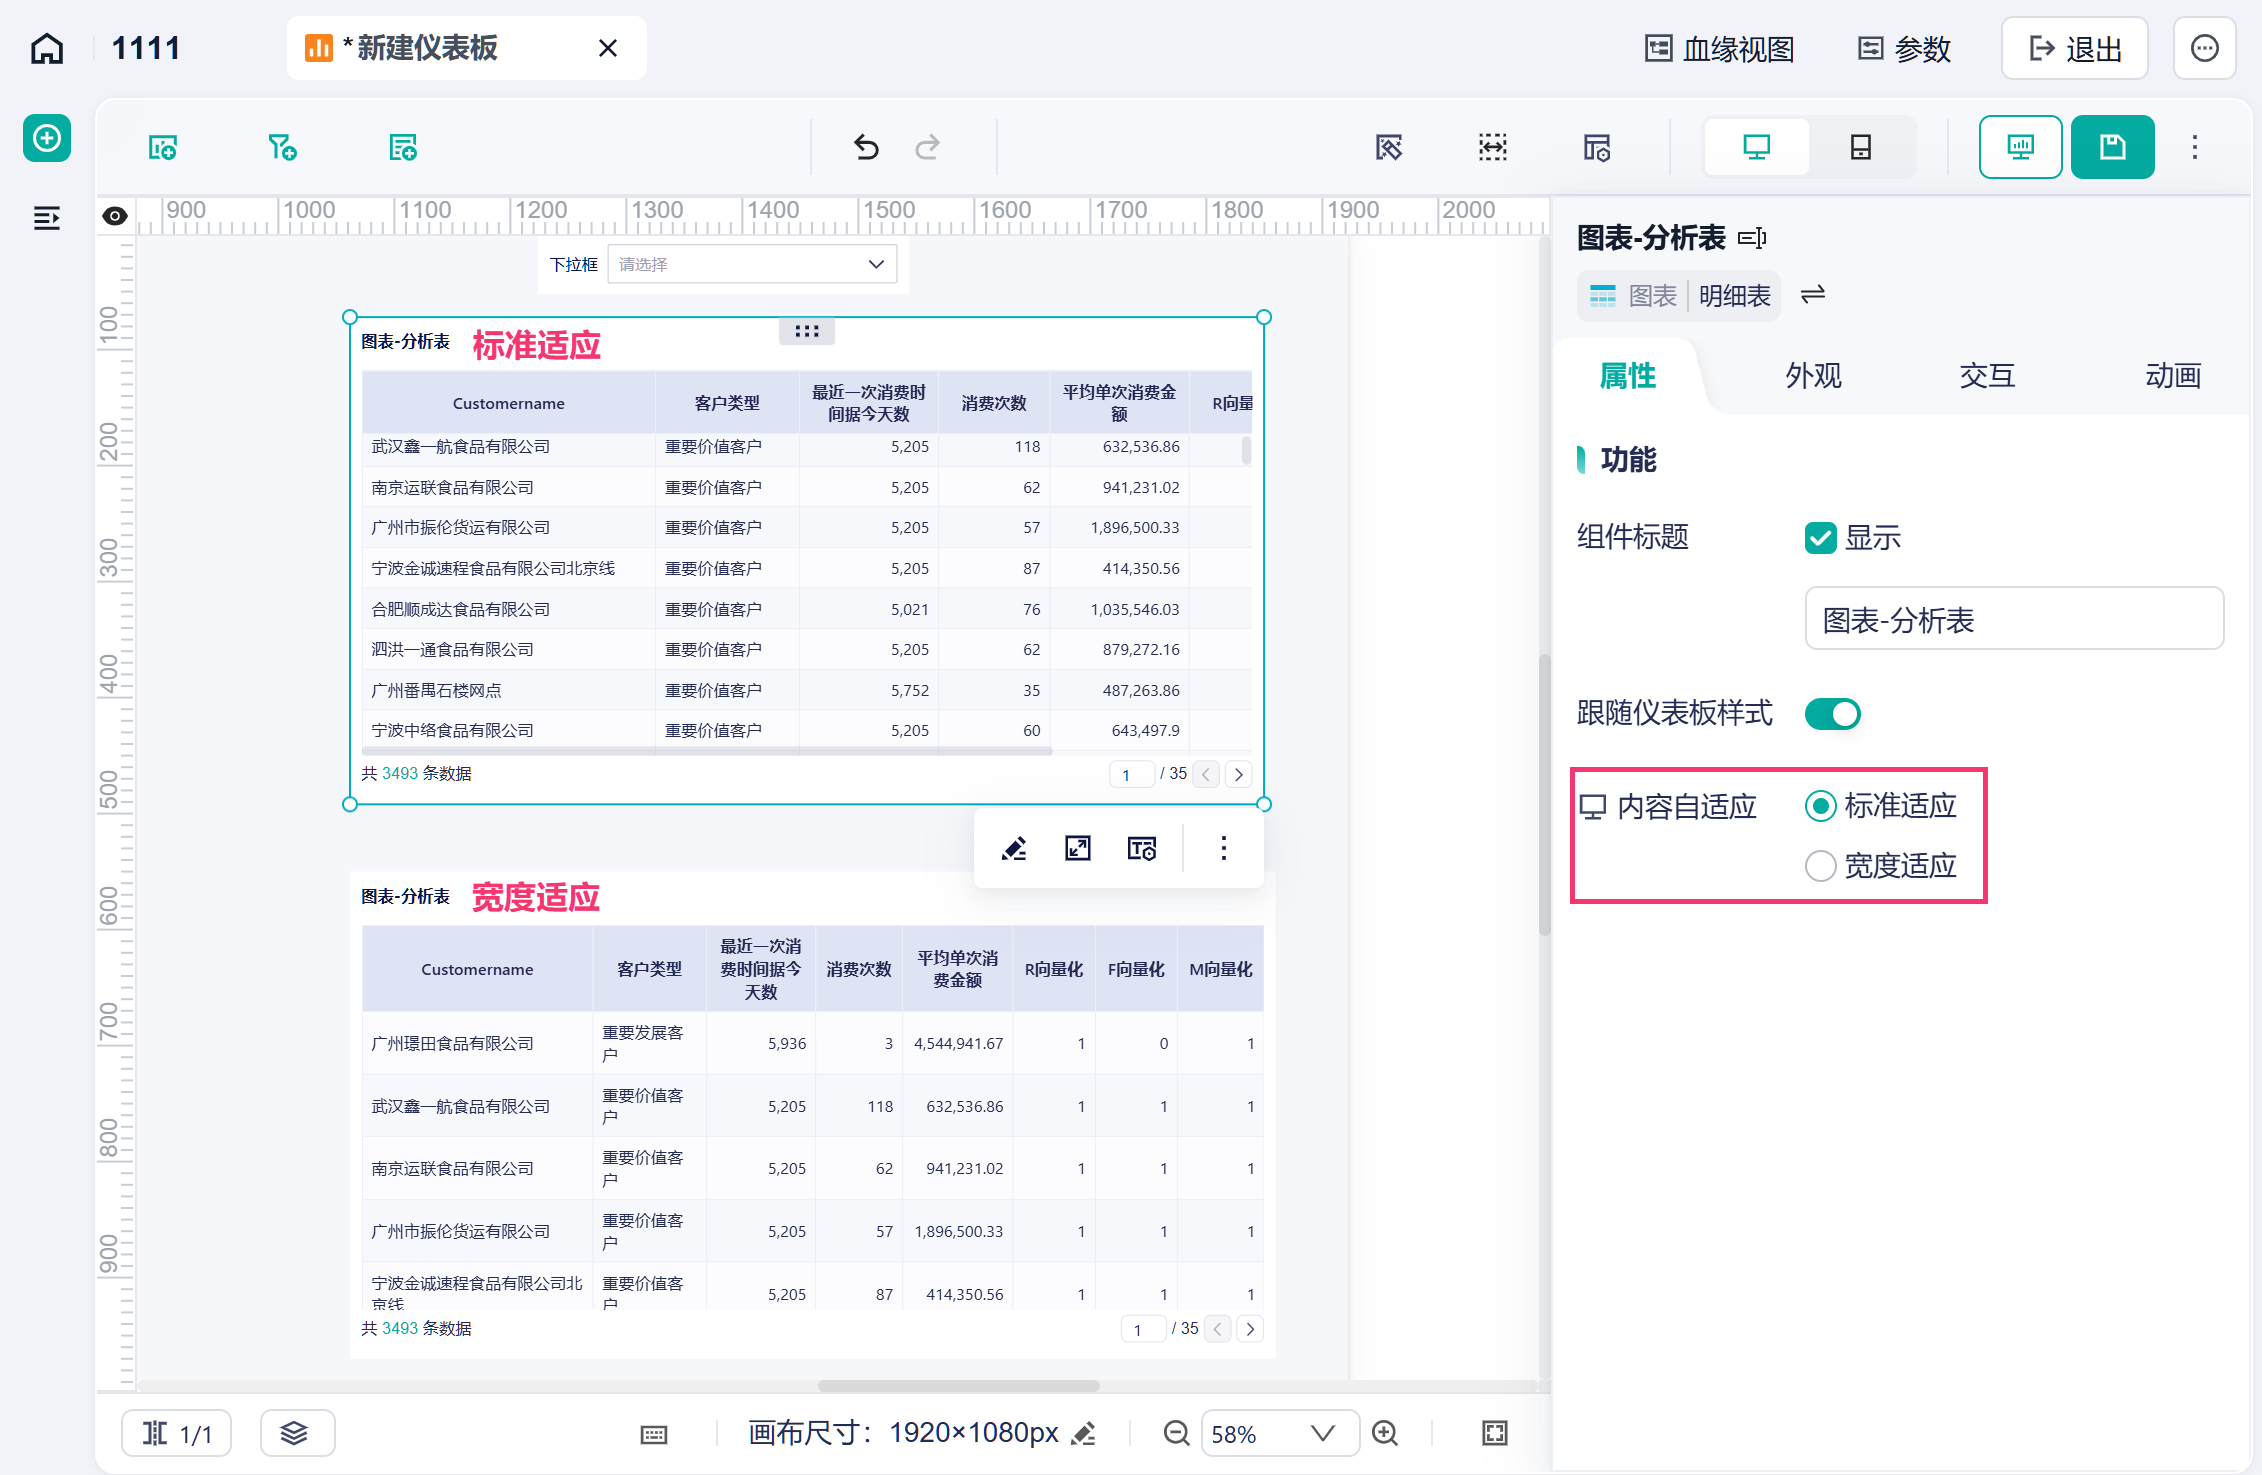
Task: Click the fullscreen expand chart icon
Action: tap(1078, 848)
